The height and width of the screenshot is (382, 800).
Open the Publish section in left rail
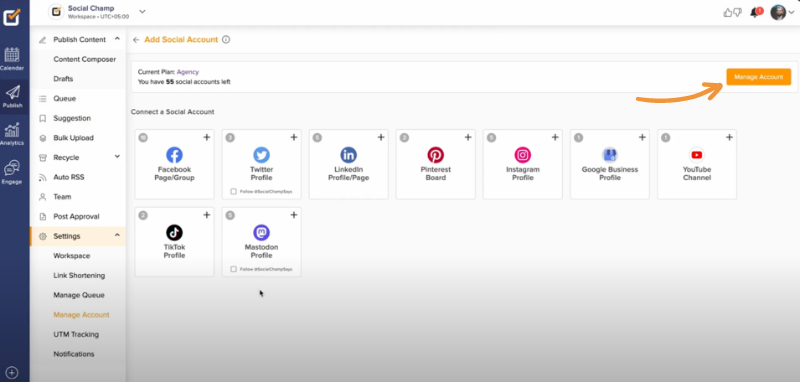click(12, 96)
